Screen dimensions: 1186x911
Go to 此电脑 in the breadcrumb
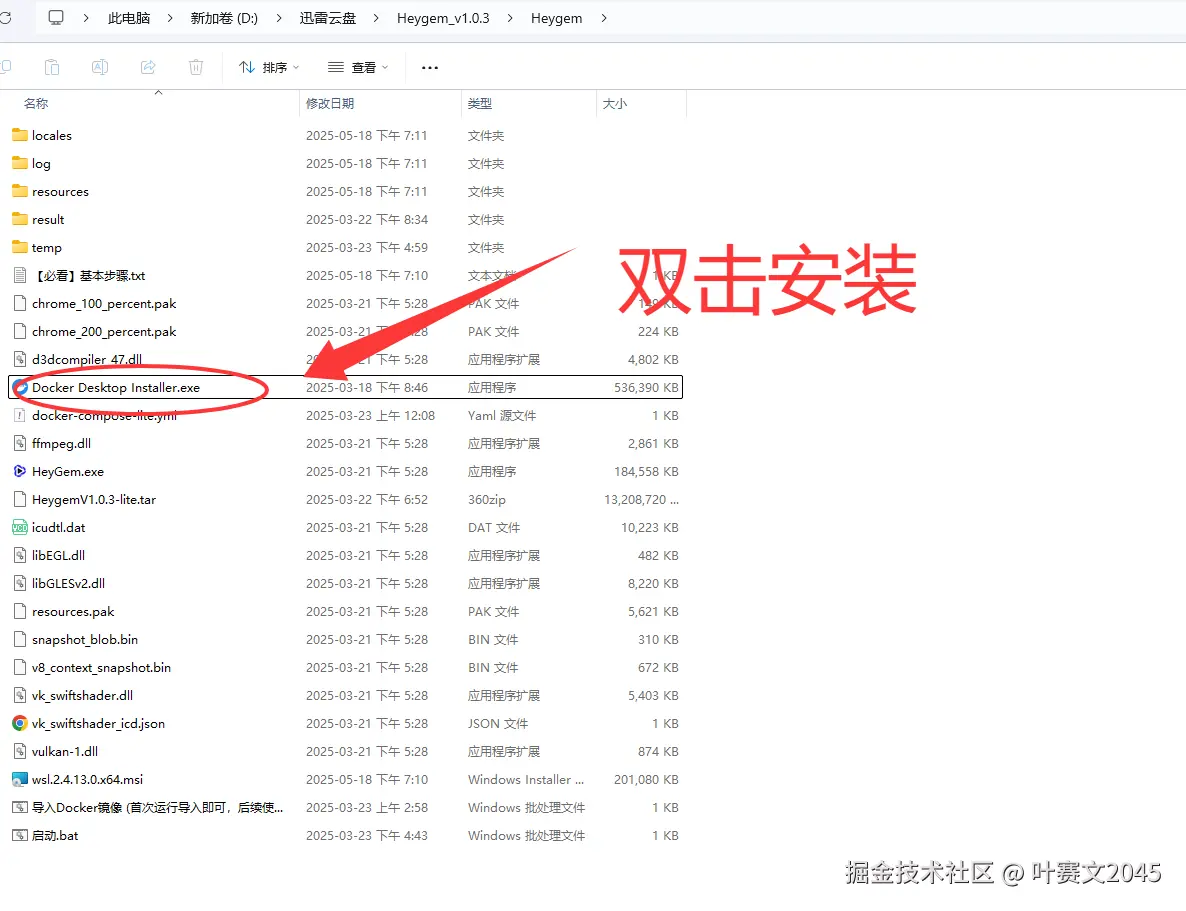coord(129,18)
